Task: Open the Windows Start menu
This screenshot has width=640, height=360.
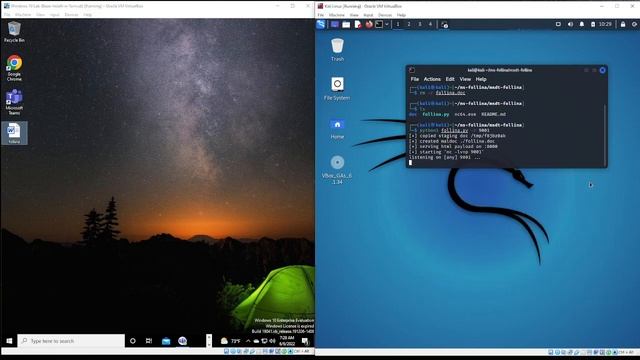Action: pos(9,341)
